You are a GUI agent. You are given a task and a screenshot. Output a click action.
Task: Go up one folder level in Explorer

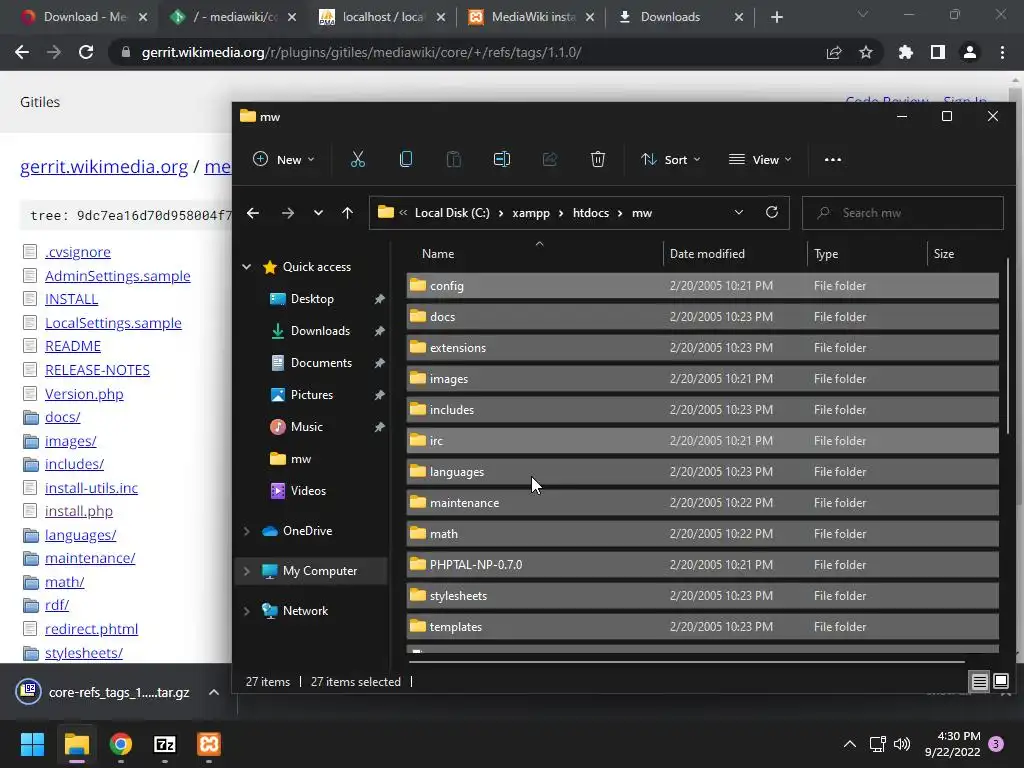(347, 213)
